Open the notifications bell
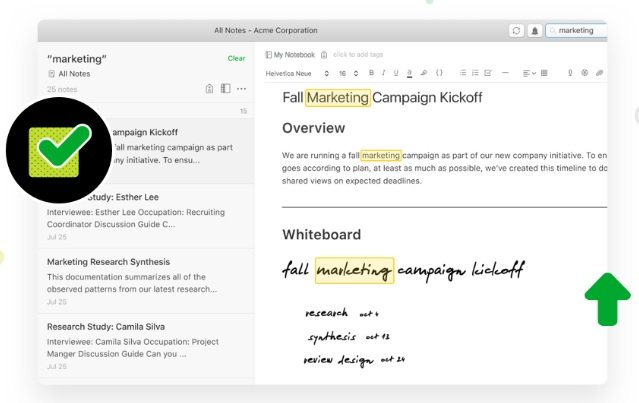 tap(535, 31)
